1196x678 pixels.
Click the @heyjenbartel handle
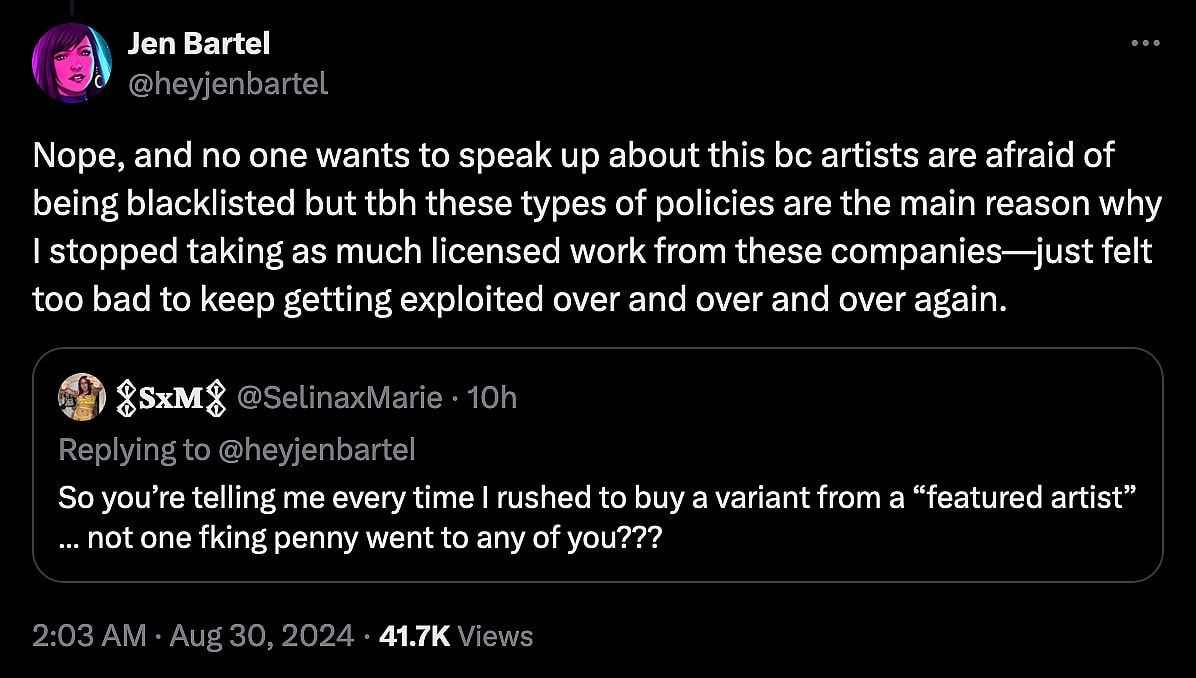229,84
